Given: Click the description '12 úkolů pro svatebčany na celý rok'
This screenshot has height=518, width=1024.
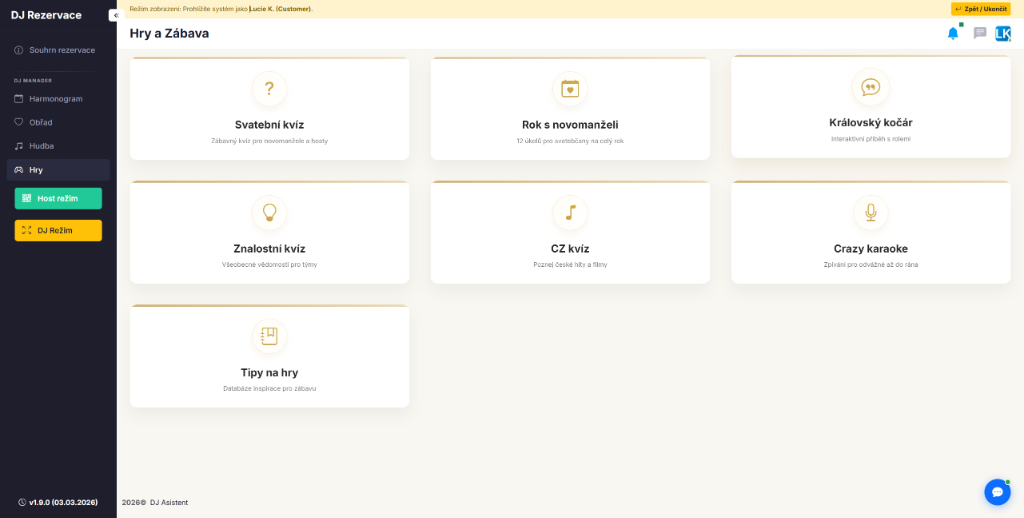Looking at the screenshot, I should (x=570, y=140).
